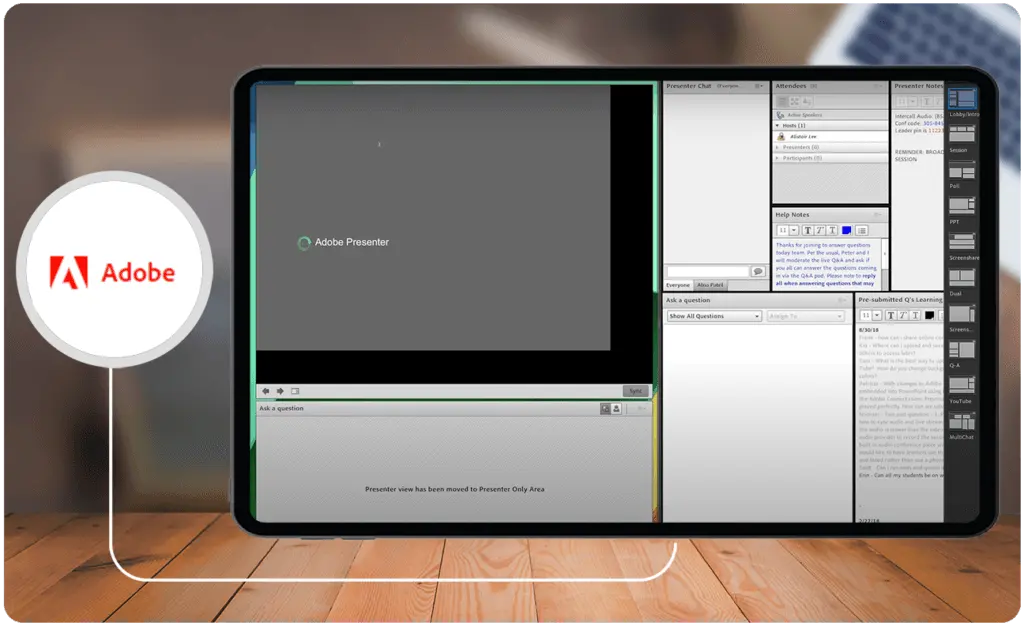Image resolution: width=1024 pixels, height=626 pixels.
Task: Toggle underline in Pre-submitted Q's notes
Action: click(916, 315)
